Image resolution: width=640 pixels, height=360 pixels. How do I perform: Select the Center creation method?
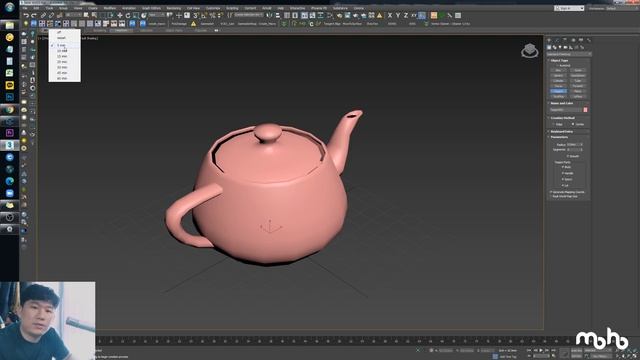578,124
